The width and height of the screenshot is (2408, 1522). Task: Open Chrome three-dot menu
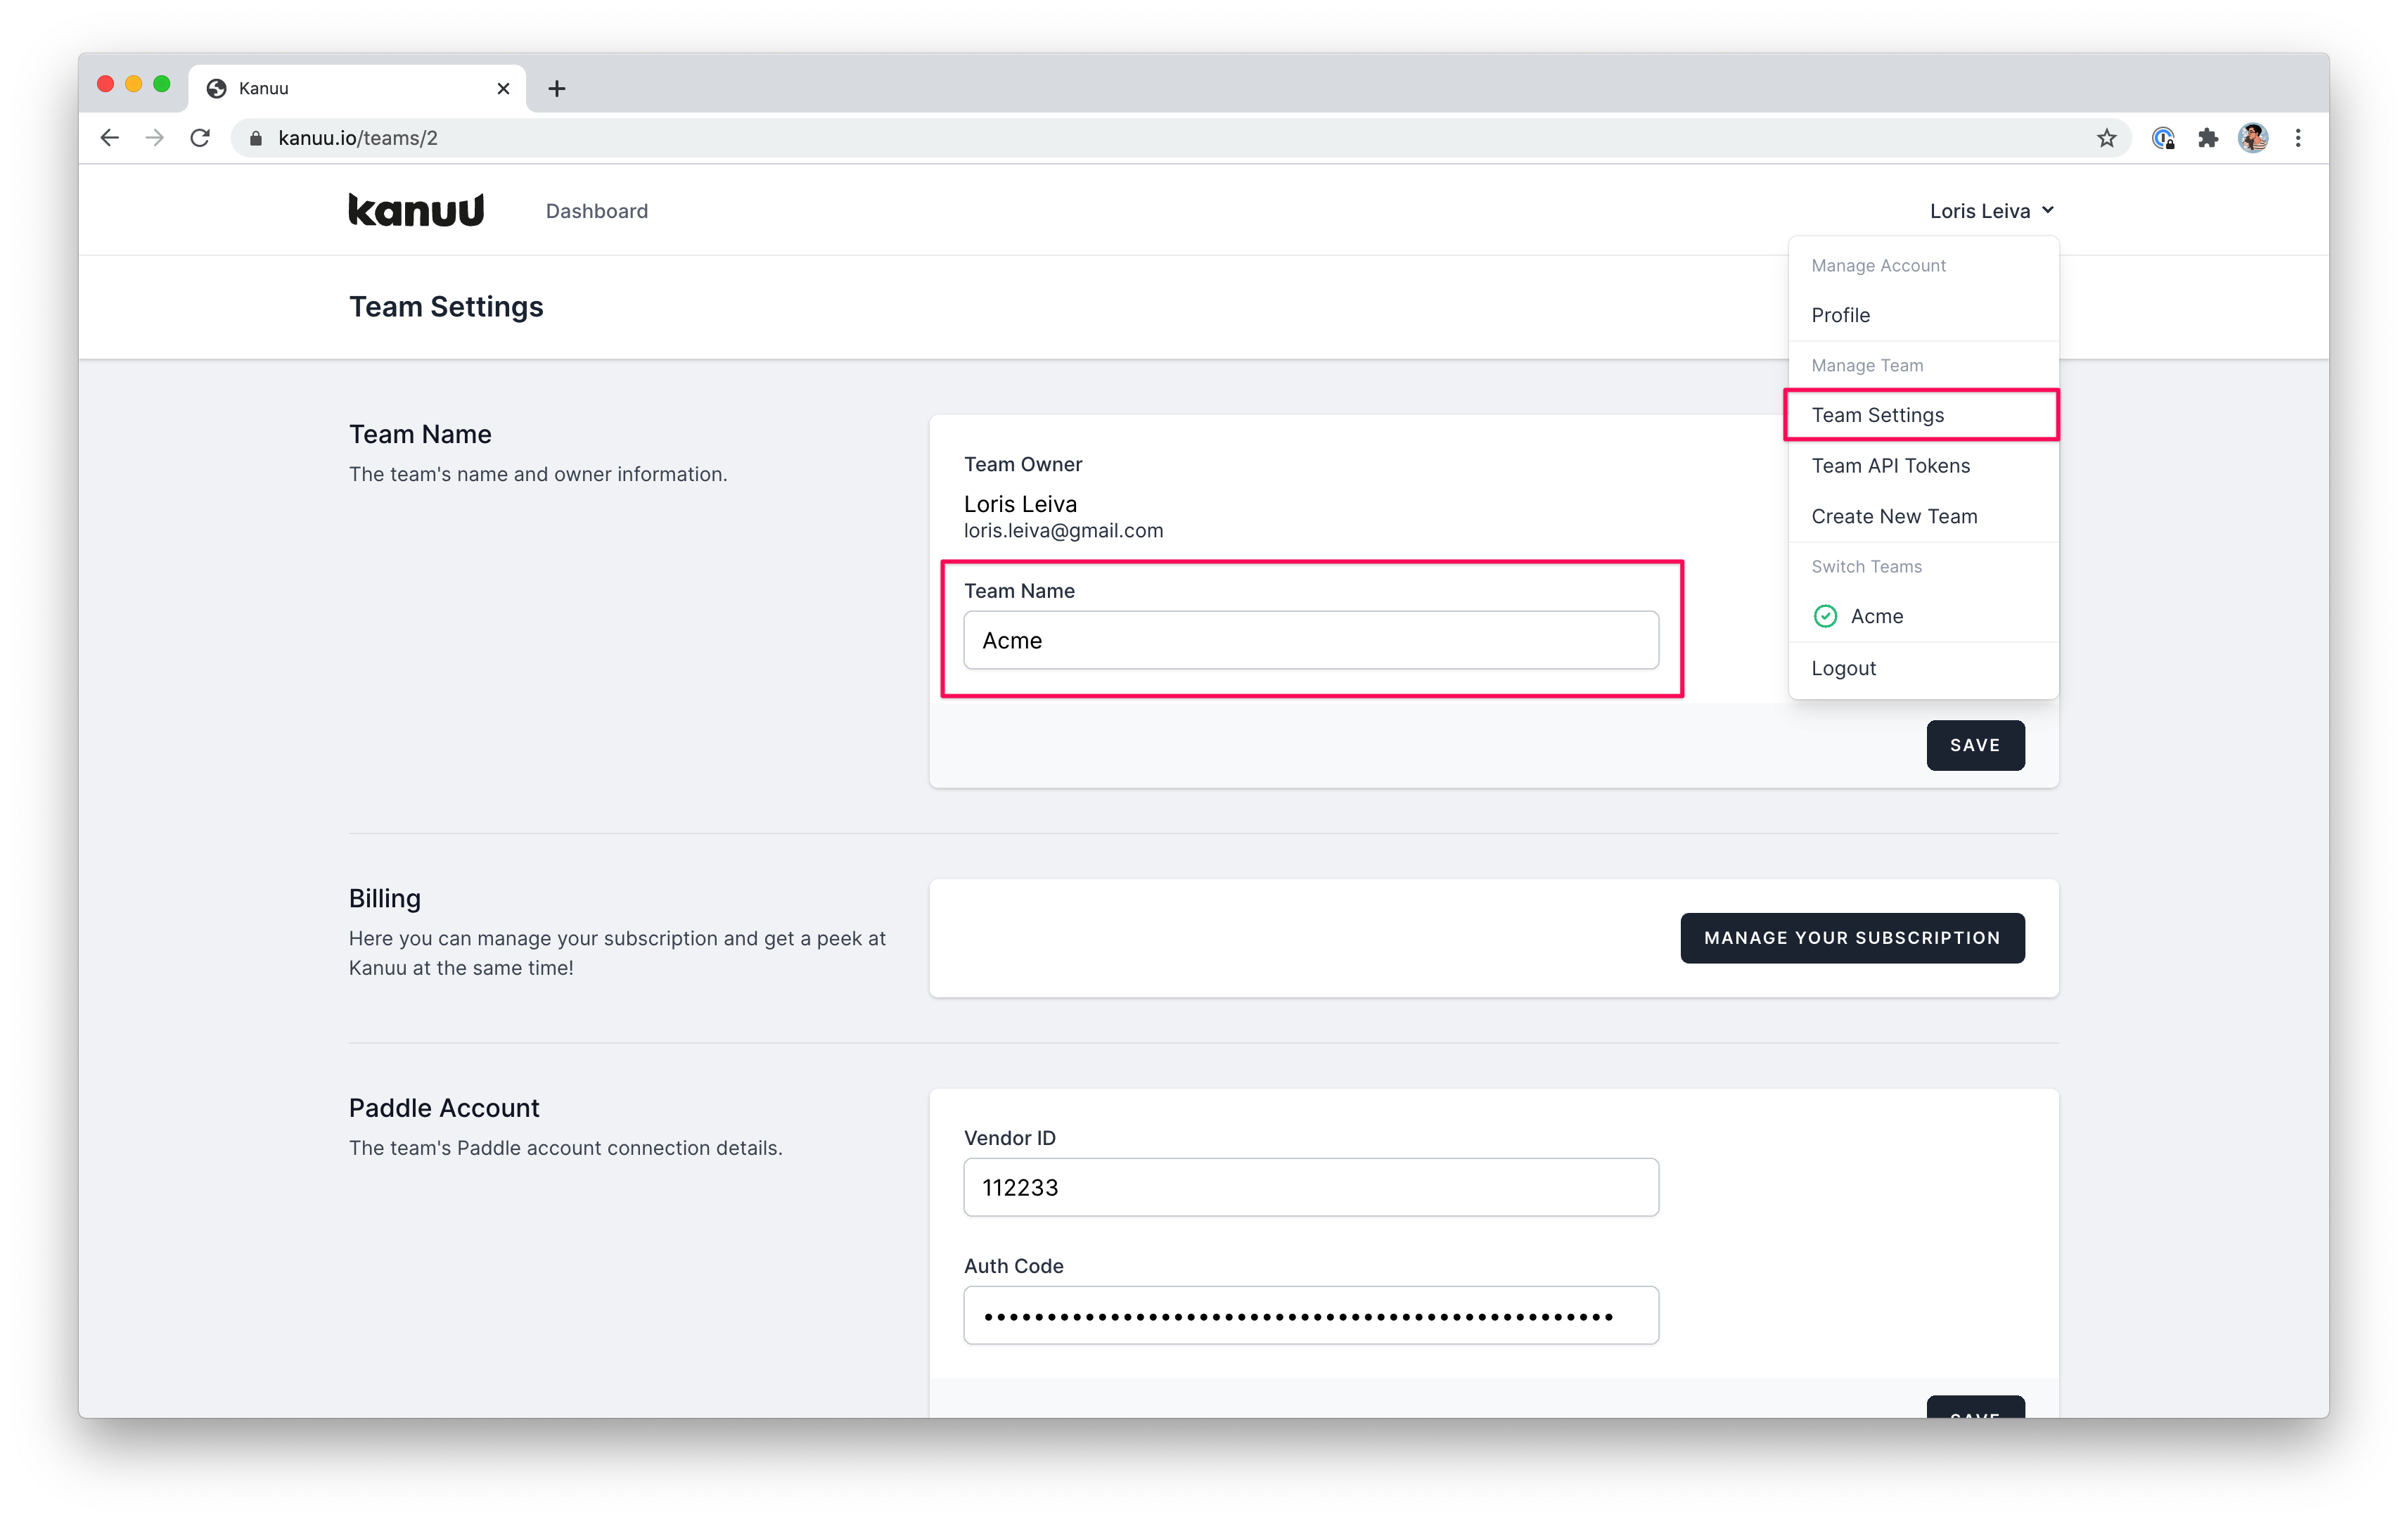tap(2298, 138)
